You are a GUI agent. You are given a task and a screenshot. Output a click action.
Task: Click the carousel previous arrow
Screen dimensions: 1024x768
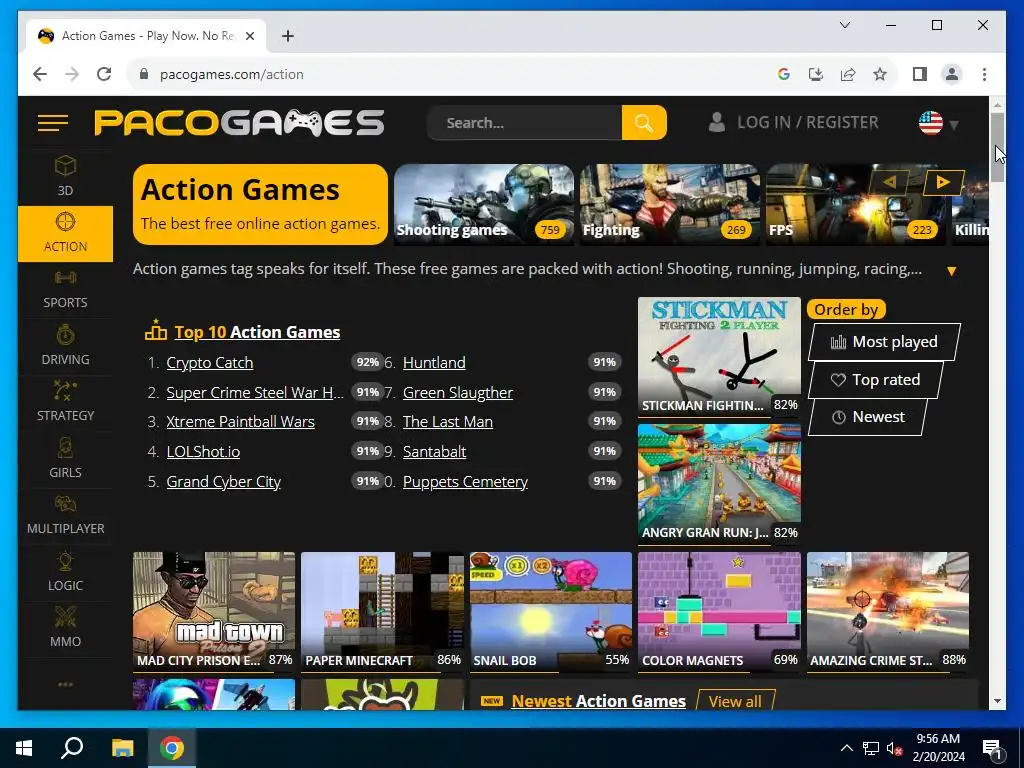[x=889, y=182]
